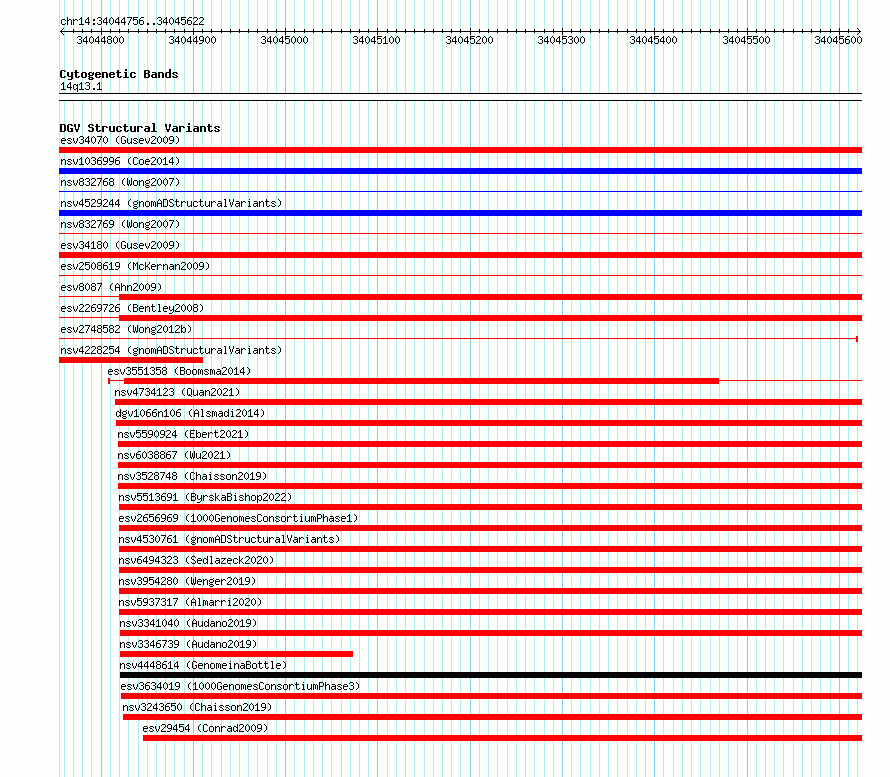Click ruler position 34045300
890x777 pixels.
(x=561, y=40)
